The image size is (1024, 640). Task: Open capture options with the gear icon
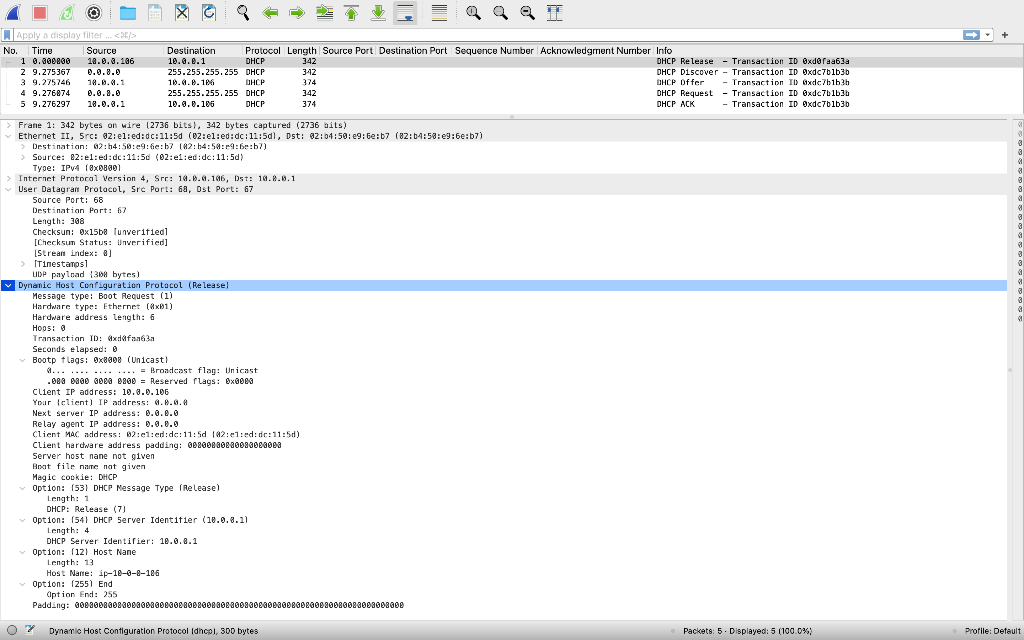92,12
